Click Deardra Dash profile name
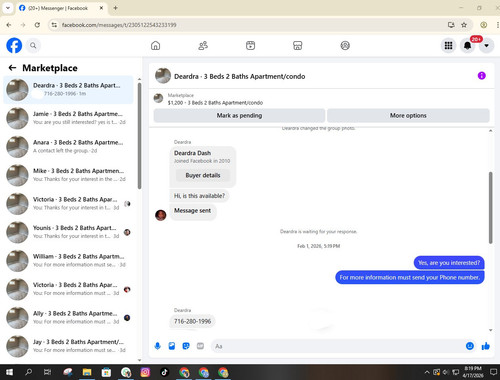This screenshot has width=500, height=380. pyautogui.click(x=192, y=153)
